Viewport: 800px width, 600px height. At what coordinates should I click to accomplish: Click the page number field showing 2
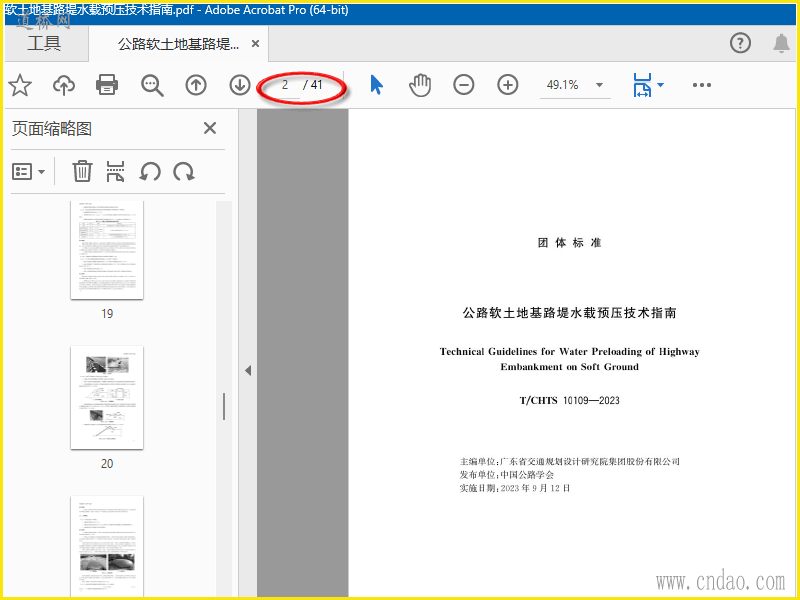[x=285, y=85]
